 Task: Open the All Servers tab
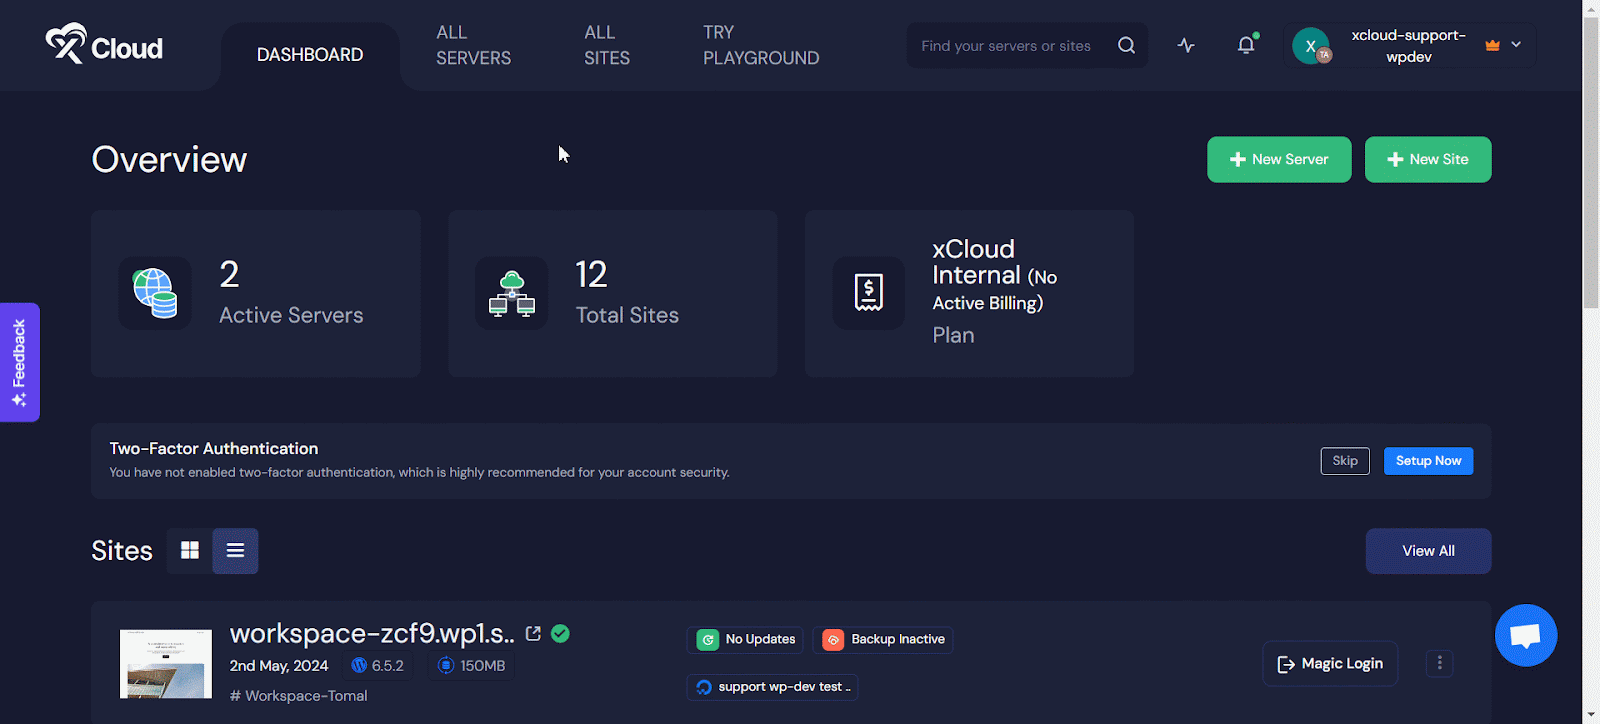coord(473,45)
